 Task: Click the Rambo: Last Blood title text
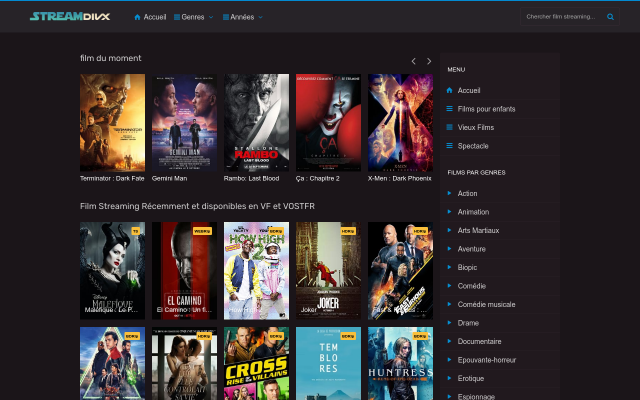tap(251, 178)
